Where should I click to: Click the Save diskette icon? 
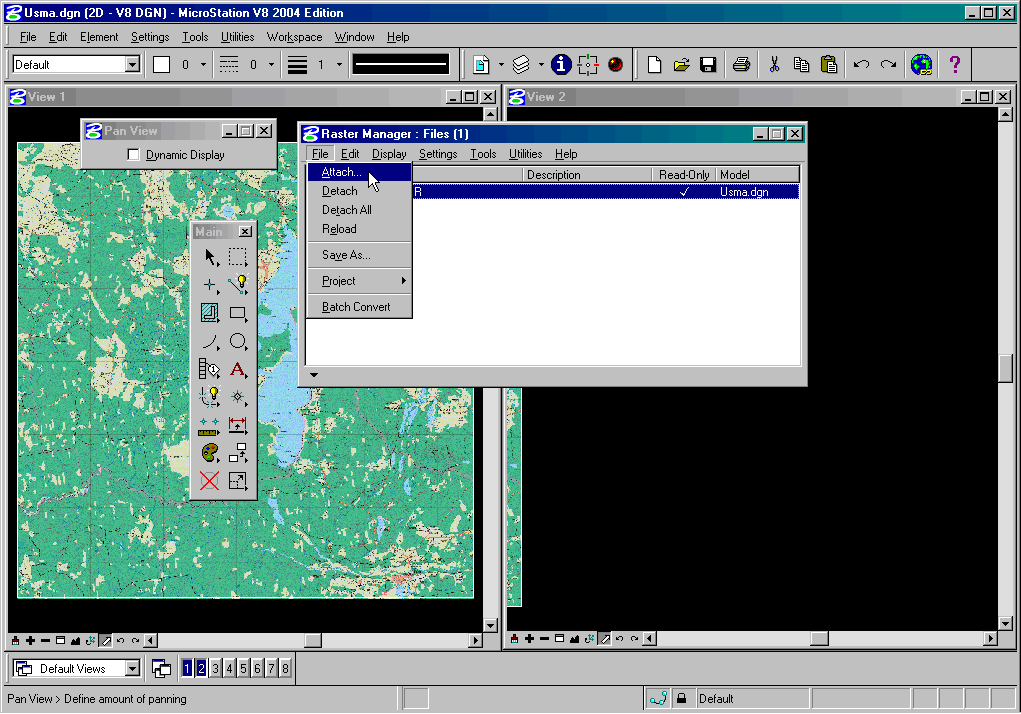(708, 64)
